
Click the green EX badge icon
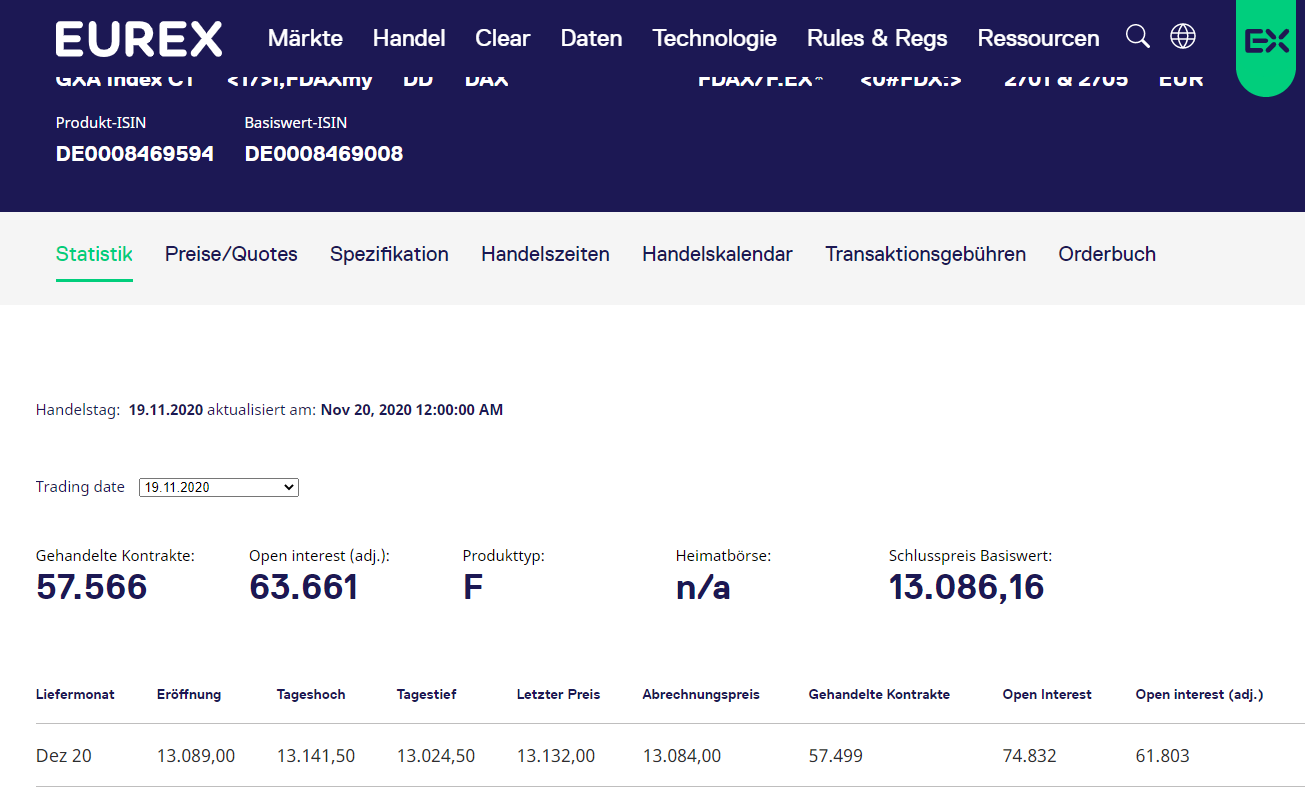[x=1266, y=42]
